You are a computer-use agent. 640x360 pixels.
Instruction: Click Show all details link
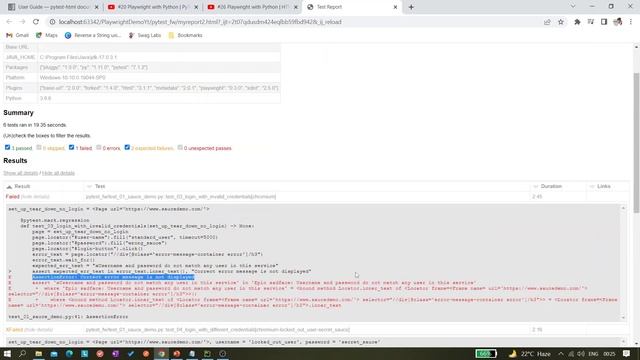(20, 173)
